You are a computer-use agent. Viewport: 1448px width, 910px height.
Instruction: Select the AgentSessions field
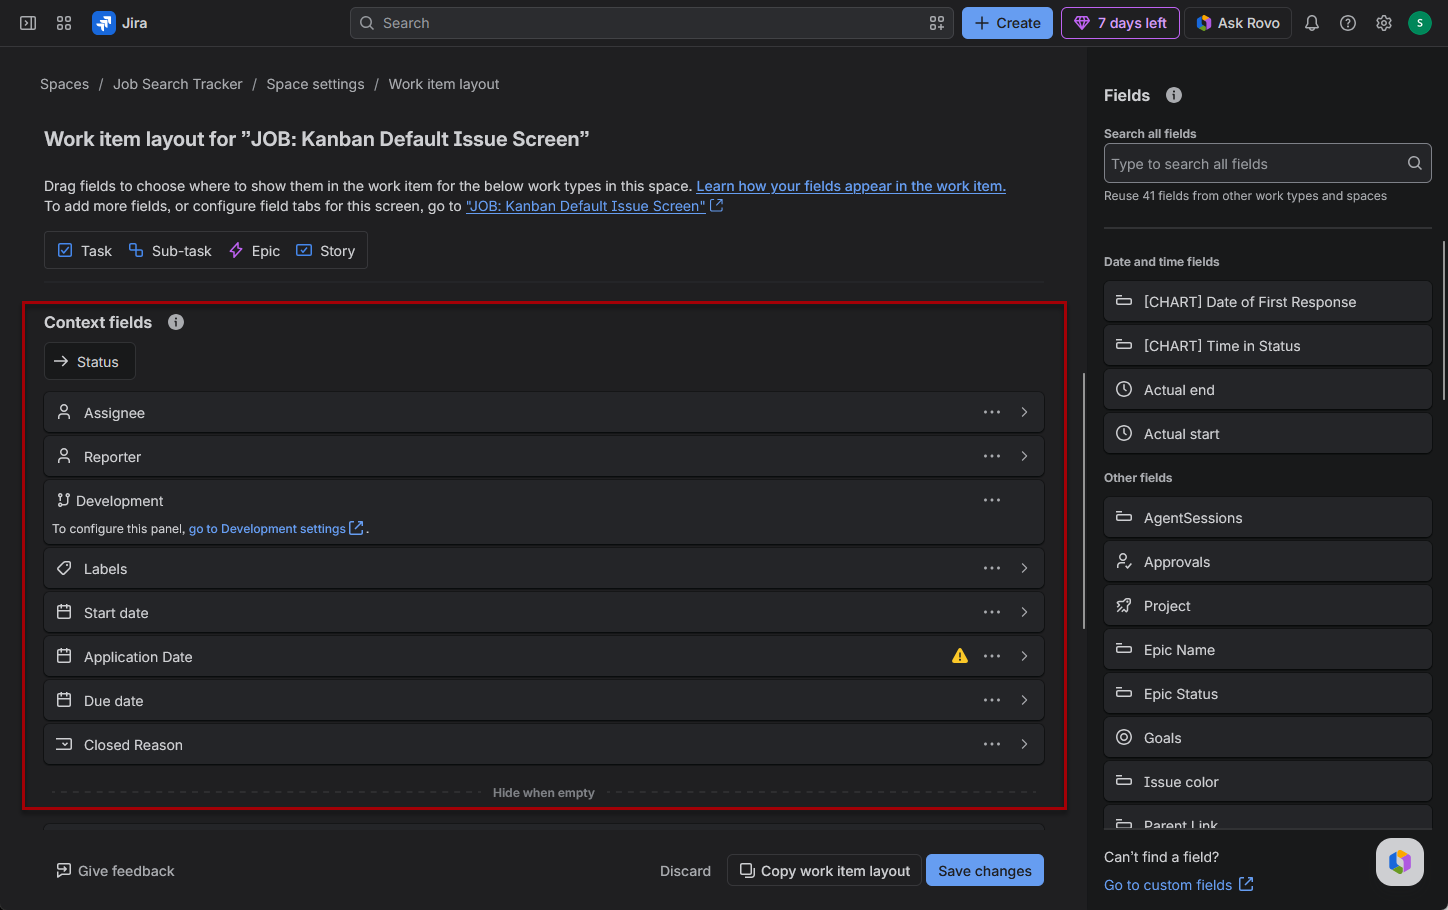click(1267, 517)
